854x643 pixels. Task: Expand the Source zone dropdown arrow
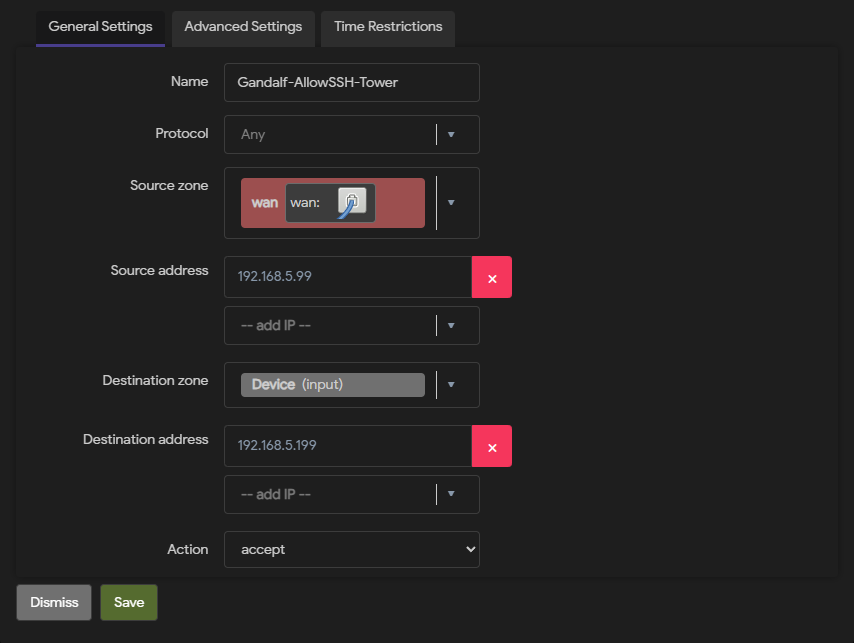[451, 203]
